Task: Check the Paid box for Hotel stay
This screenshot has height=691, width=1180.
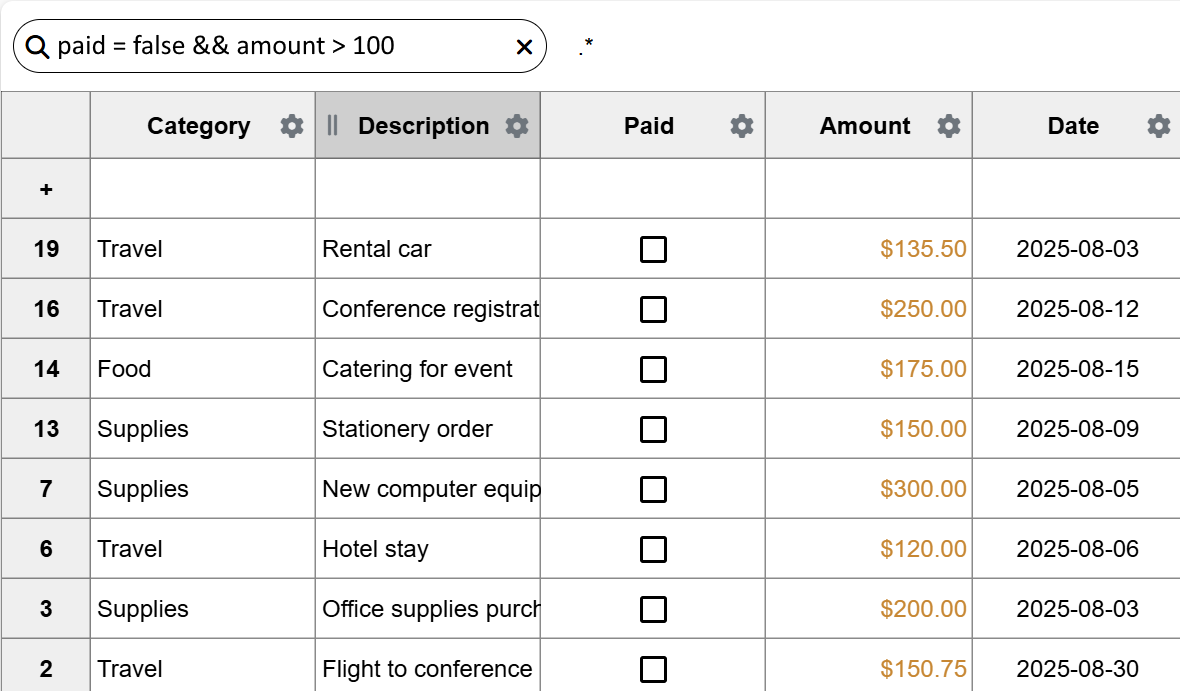Action: tap(653, 549)
